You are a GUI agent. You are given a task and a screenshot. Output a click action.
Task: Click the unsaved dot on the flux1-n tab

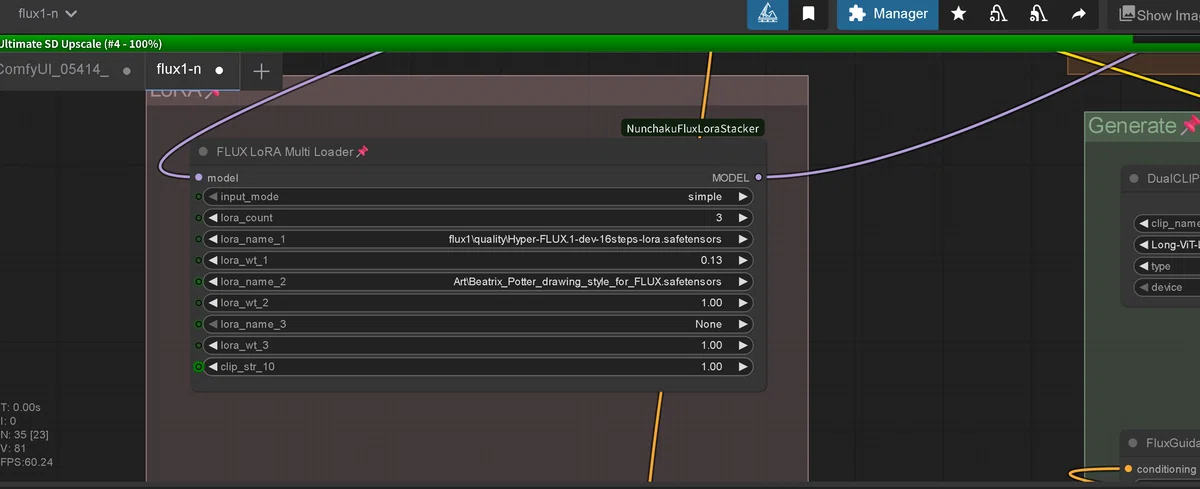(219, 71)
